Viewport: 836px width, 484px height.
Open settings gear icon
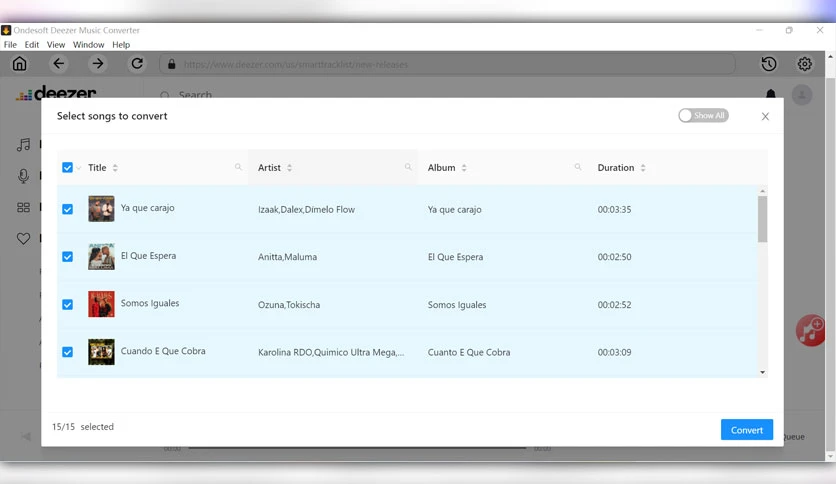coord(805,64)
